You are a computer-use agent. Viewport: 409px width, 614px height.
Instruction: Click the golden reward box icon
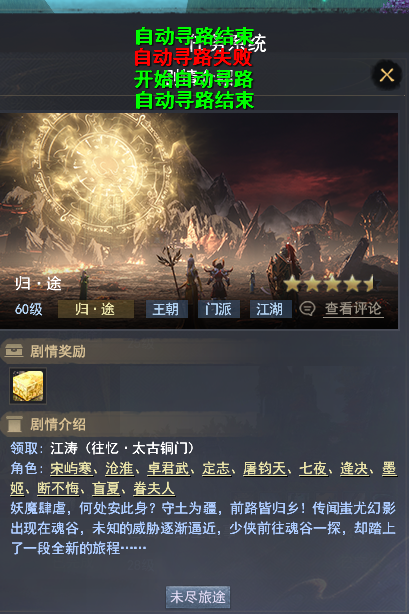[28, 386]
